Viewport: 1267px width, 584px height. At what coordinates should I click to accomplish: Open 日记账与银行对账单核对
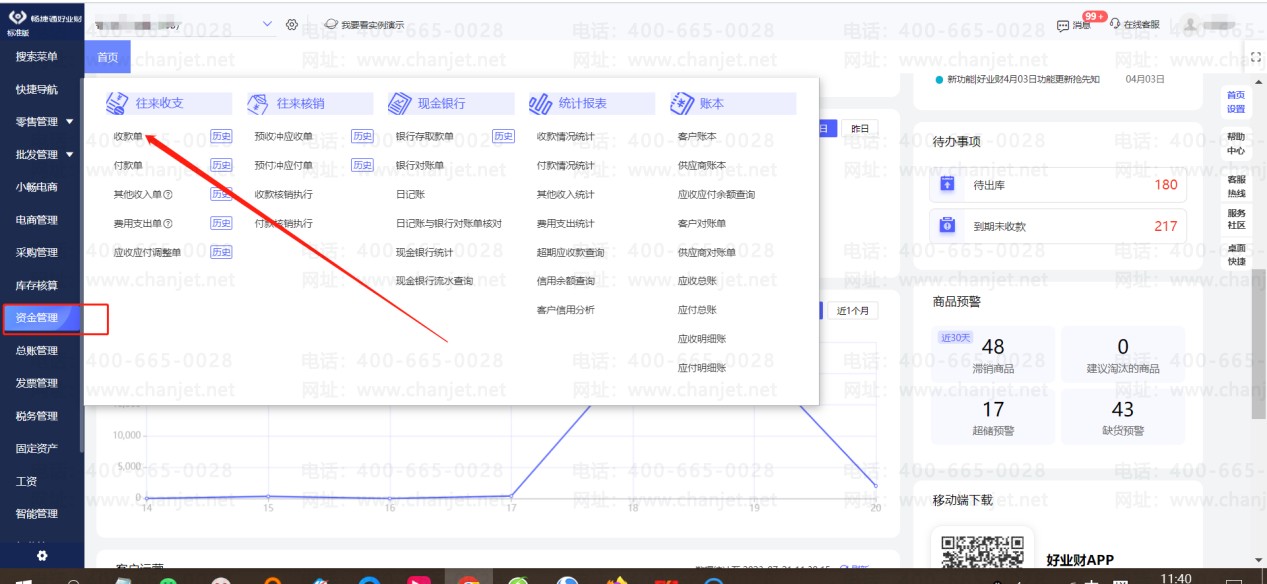(448, 223)
